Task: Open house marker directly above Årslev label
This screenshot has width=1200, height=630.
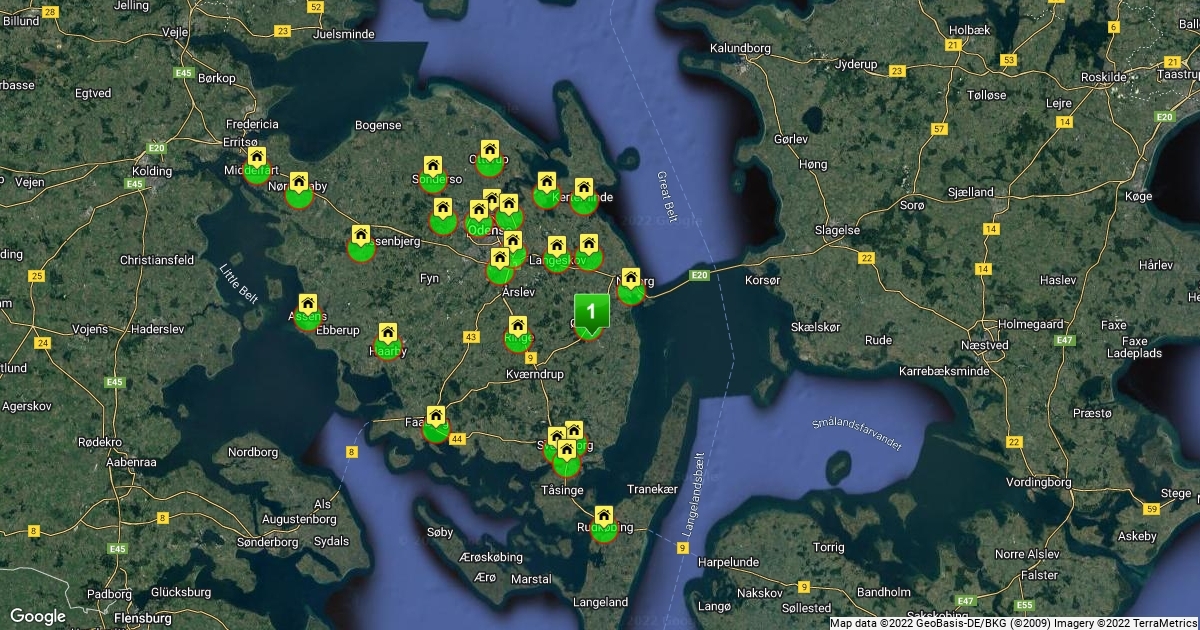Action: click(499, 260)
